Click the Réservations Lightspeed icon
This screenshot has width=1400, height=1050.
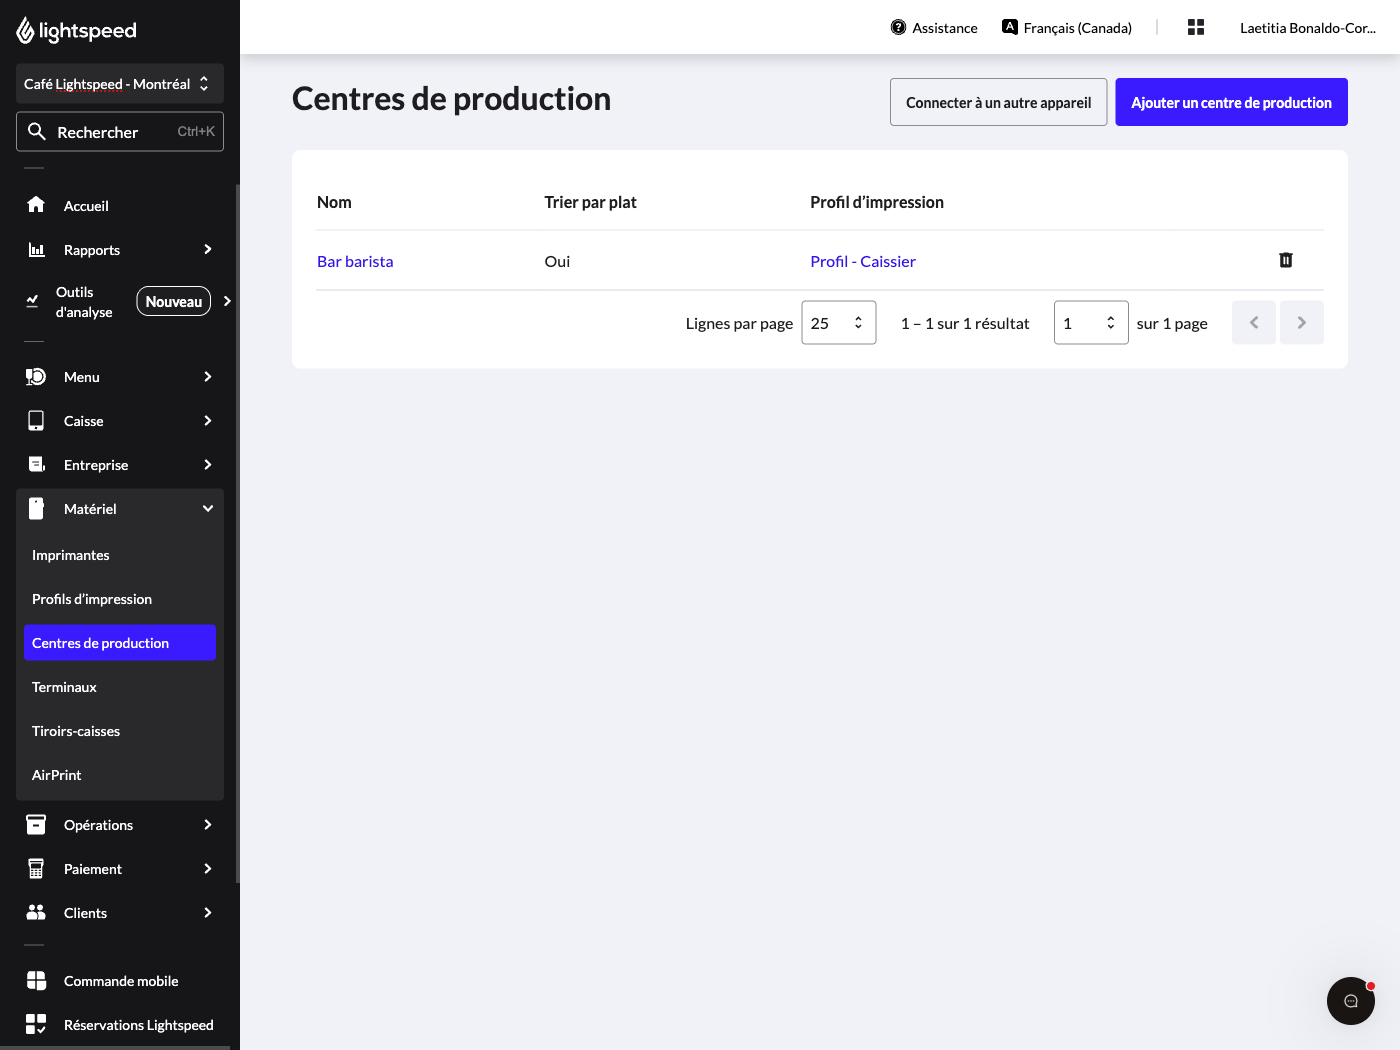coord(36,1024)
